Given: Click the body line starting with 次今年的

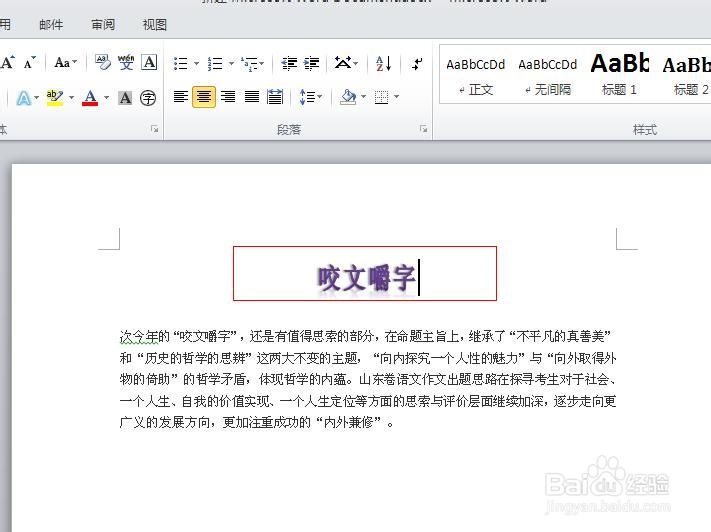Looking at the screenshot, I should [365, 336].
